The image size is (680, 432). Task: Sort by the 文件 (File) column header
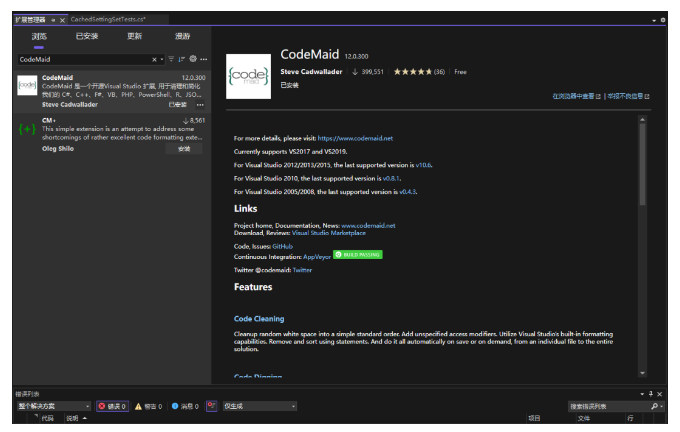tap(584, 419)
